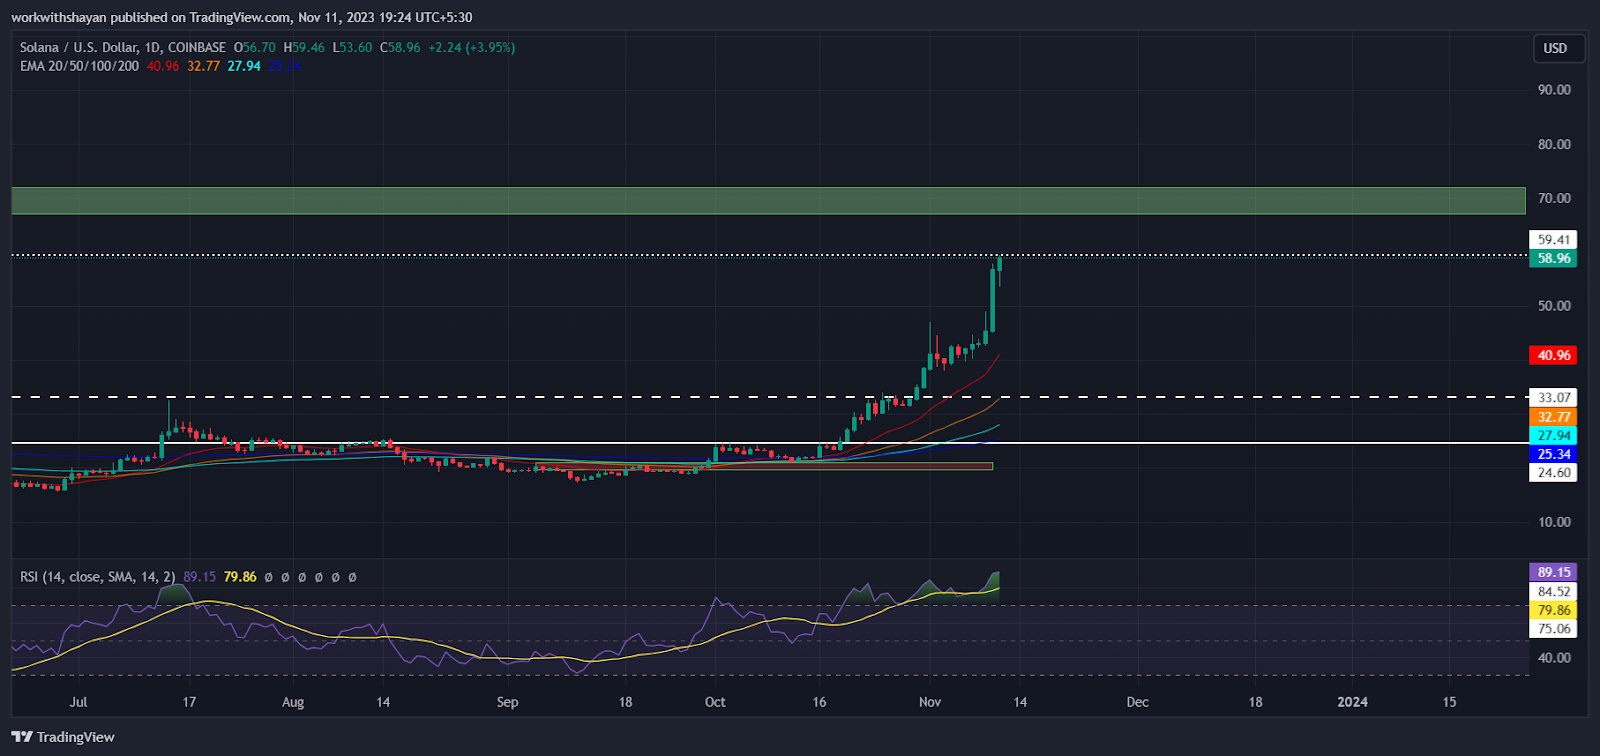Click the 2024 label on the time axis
Screen dimensions: 1600x756
pyautogui.click(x=1352, y=702)
